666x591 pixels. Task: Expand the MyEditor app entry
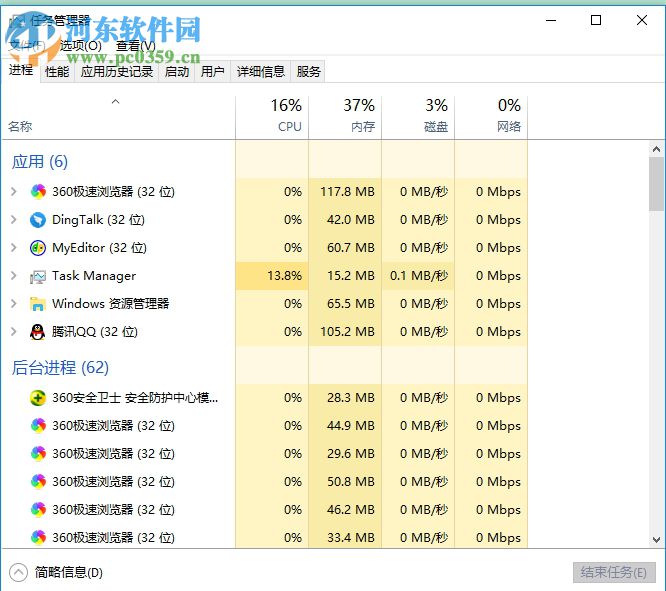pyautogui.click(x=14, y=248)
